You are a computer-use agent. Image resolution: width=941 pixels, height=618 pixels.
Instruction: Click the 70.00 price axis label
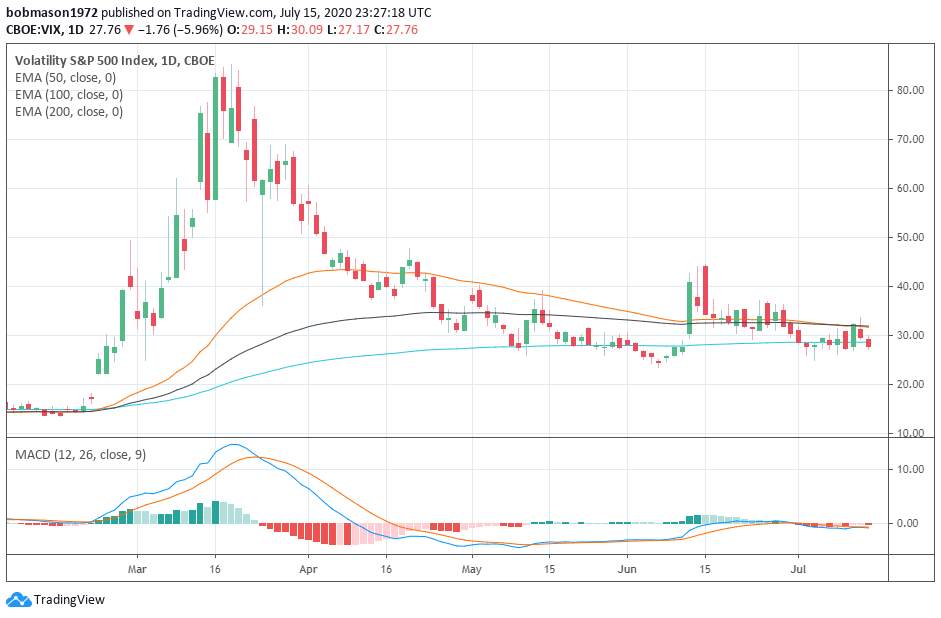point(910,139)
